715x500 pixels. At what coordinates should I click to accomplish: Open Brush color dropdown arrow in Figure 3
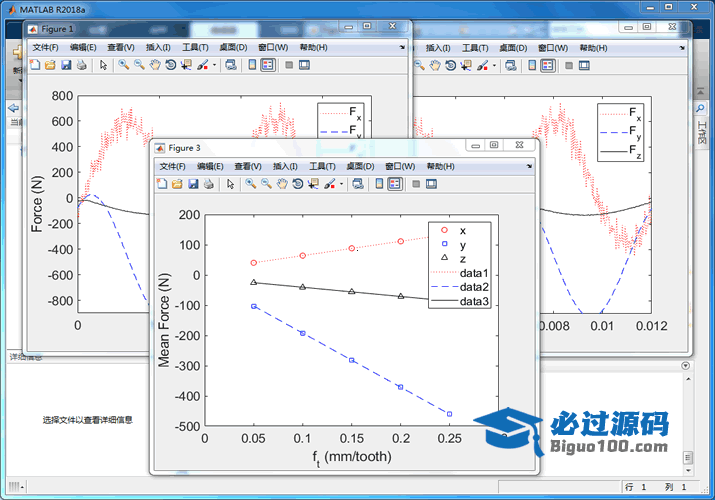click(x=341, y=184)
